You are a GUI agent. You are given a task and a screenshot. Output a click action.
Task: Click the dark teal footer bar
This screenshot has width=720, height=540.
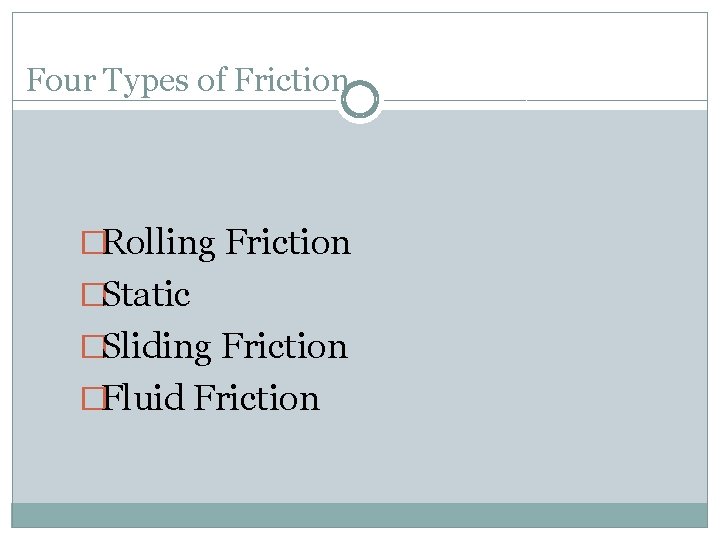tap(360, 515)
